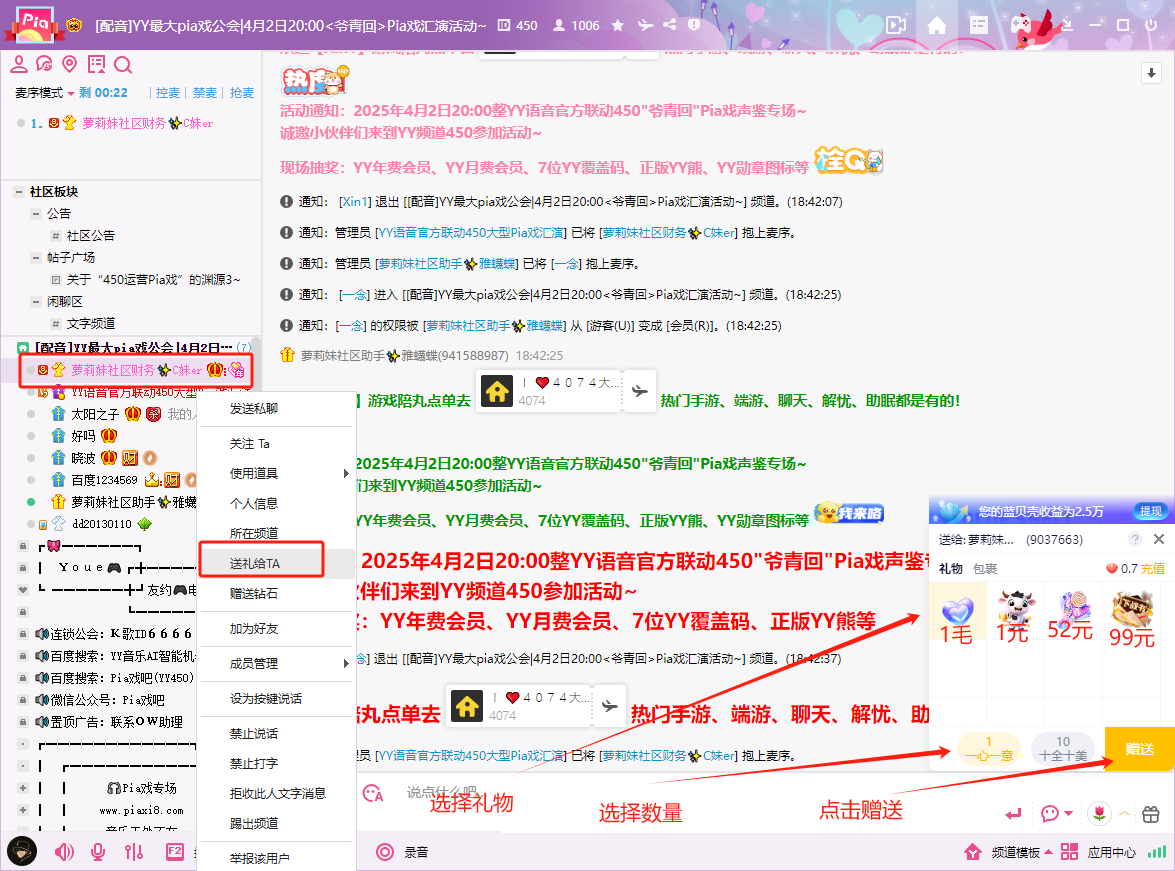Open the gift box icon in chat bar

click(1151, 813)
